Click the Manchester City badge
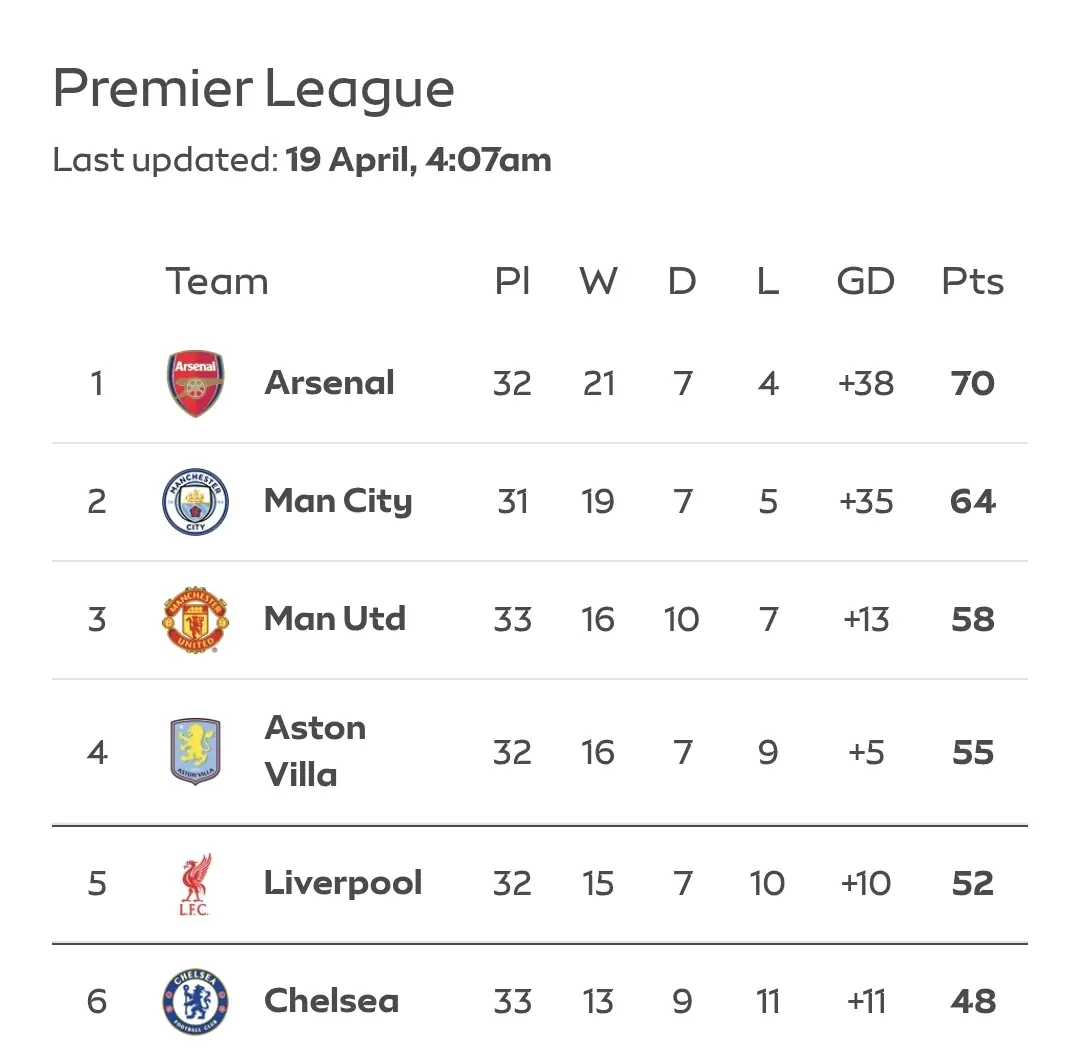1080x1056 pixels. pos(195,501)
